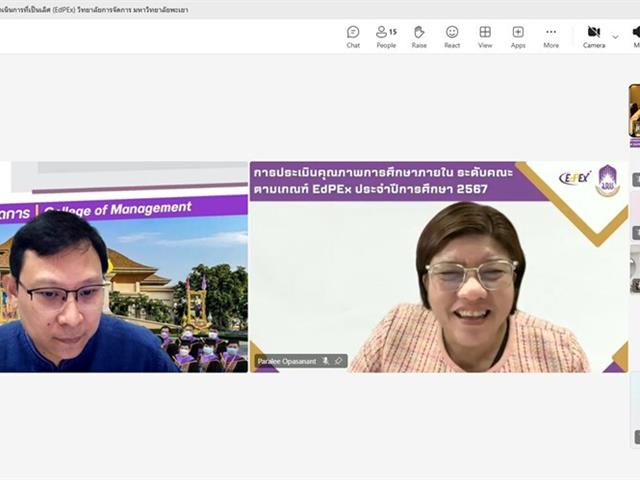Open the Chat panel
The height and width of the screenshot is (480, 640).
[353, 37]
